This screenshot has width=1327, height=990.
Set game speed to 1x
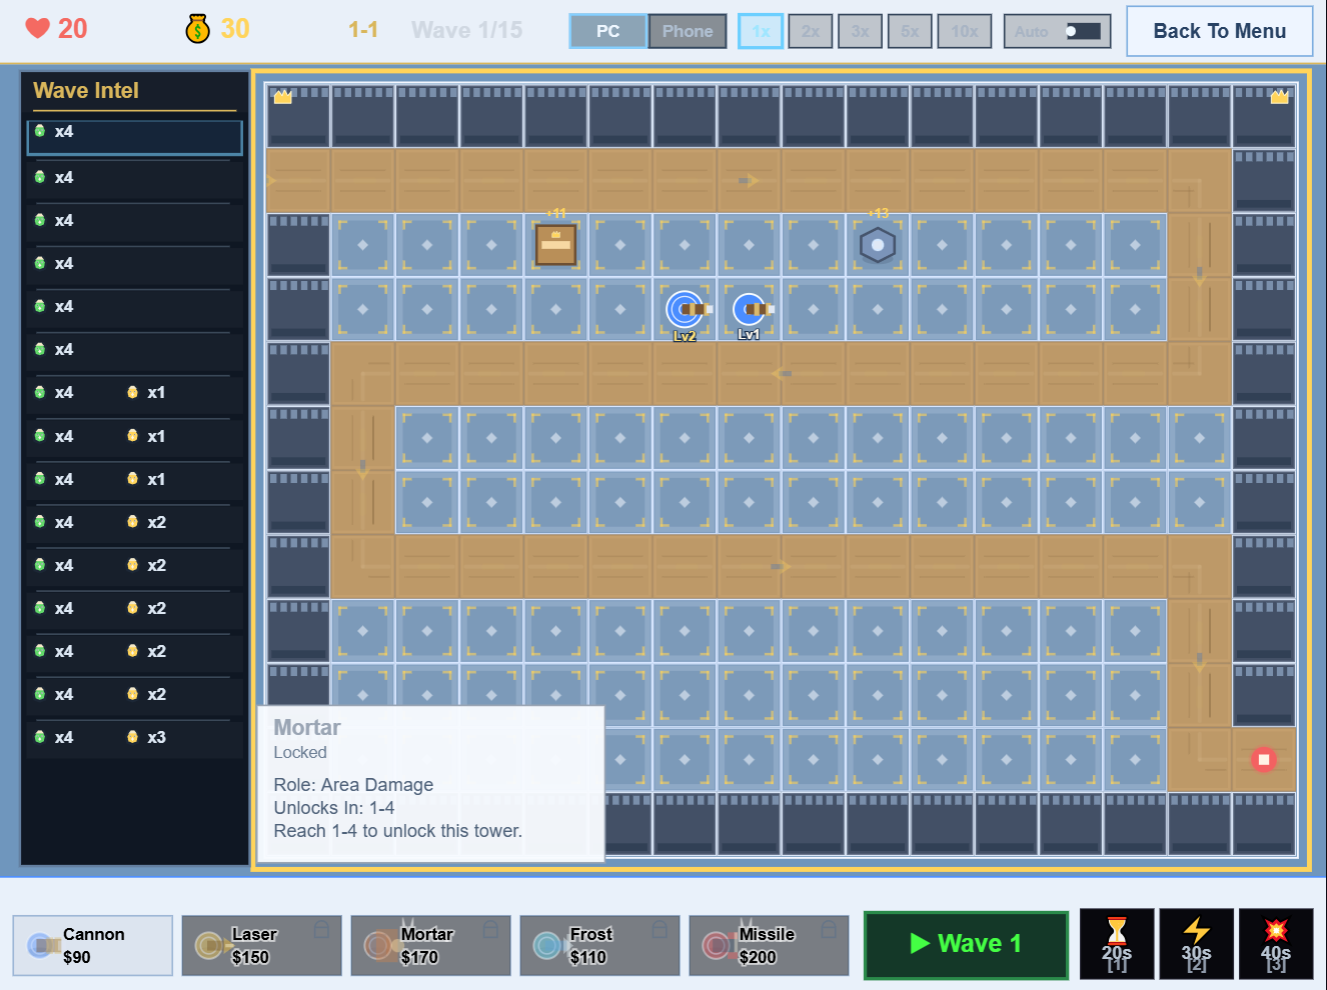tap(760, 31)
